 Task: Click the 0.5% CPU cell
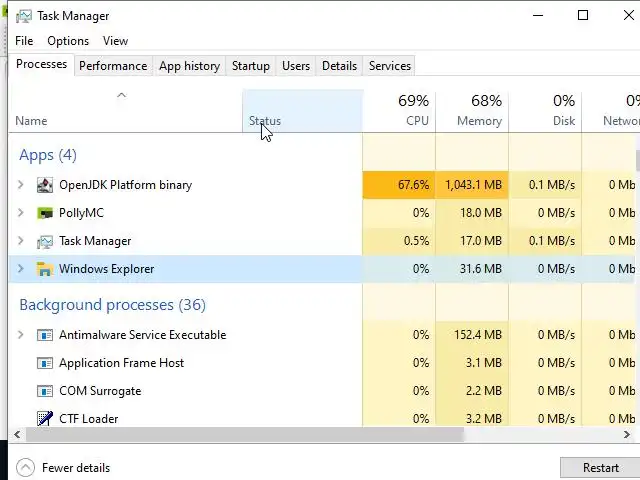pos(399,241)
